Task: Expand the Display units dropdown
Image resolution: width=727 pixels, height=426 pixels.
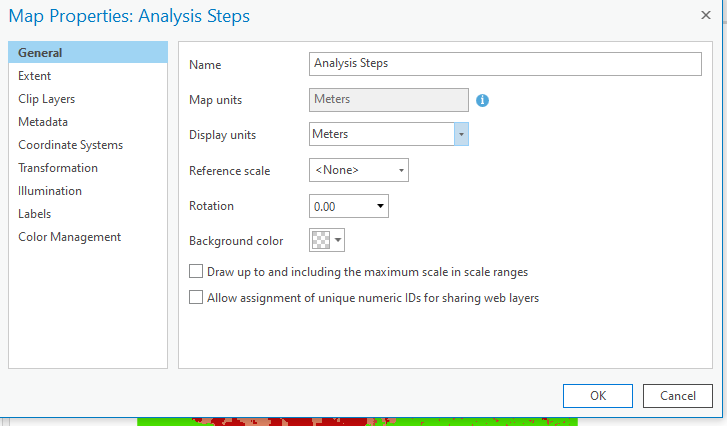Action: pyautogui.click(x=461, y=134)
